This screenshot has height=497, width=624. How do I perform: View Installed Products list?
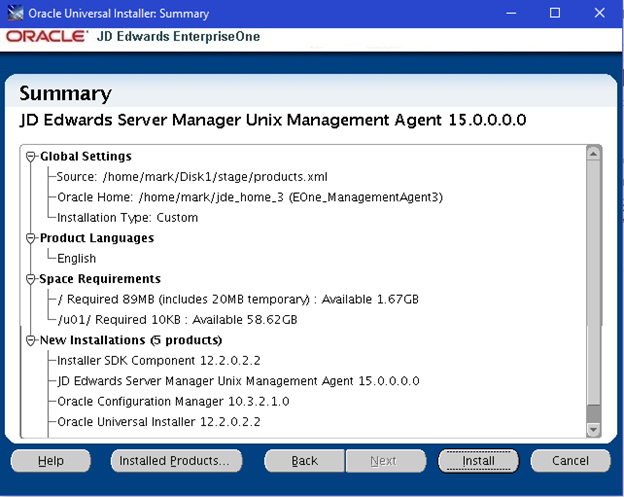click(x=176, y=461)
